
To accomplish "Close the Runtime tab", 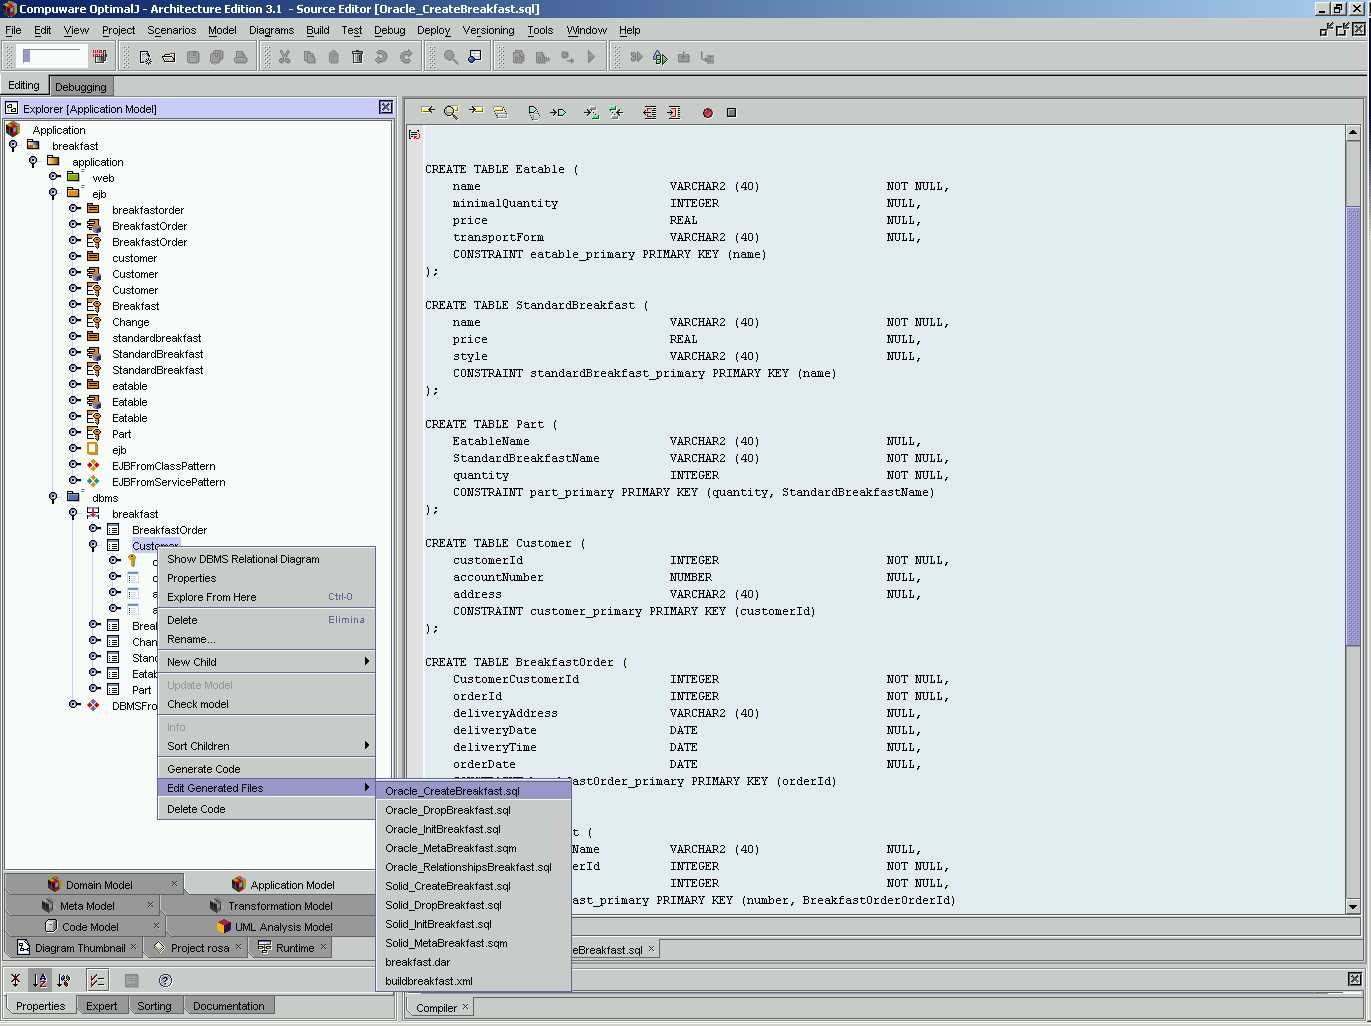I will [x=323, y=946].
